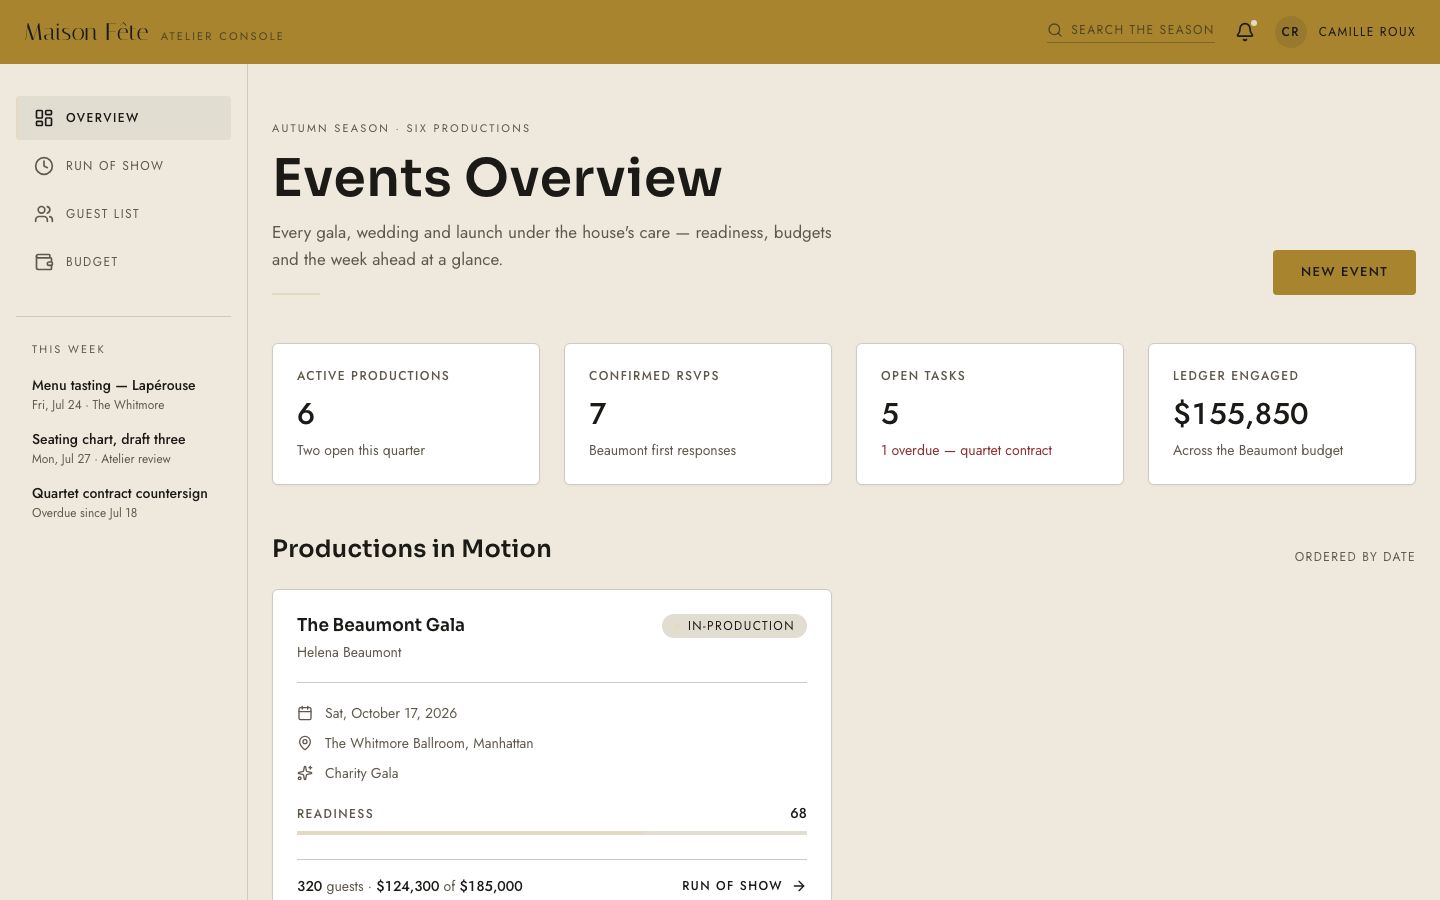Image resolution: width=1440 pixels, height=900 pixels.
Task: Click the location pin beside Whitmore Ballroom
Action: (x=305, y=743)
